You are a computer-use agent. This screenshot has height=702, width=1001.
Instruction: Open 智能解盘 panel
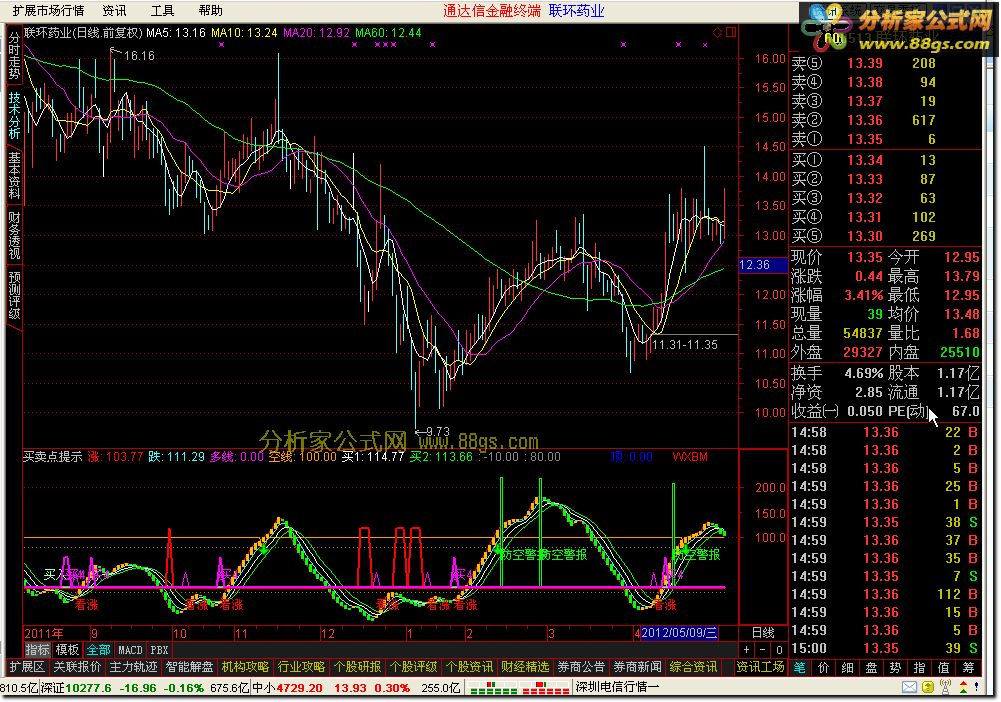tap(190, 667)
